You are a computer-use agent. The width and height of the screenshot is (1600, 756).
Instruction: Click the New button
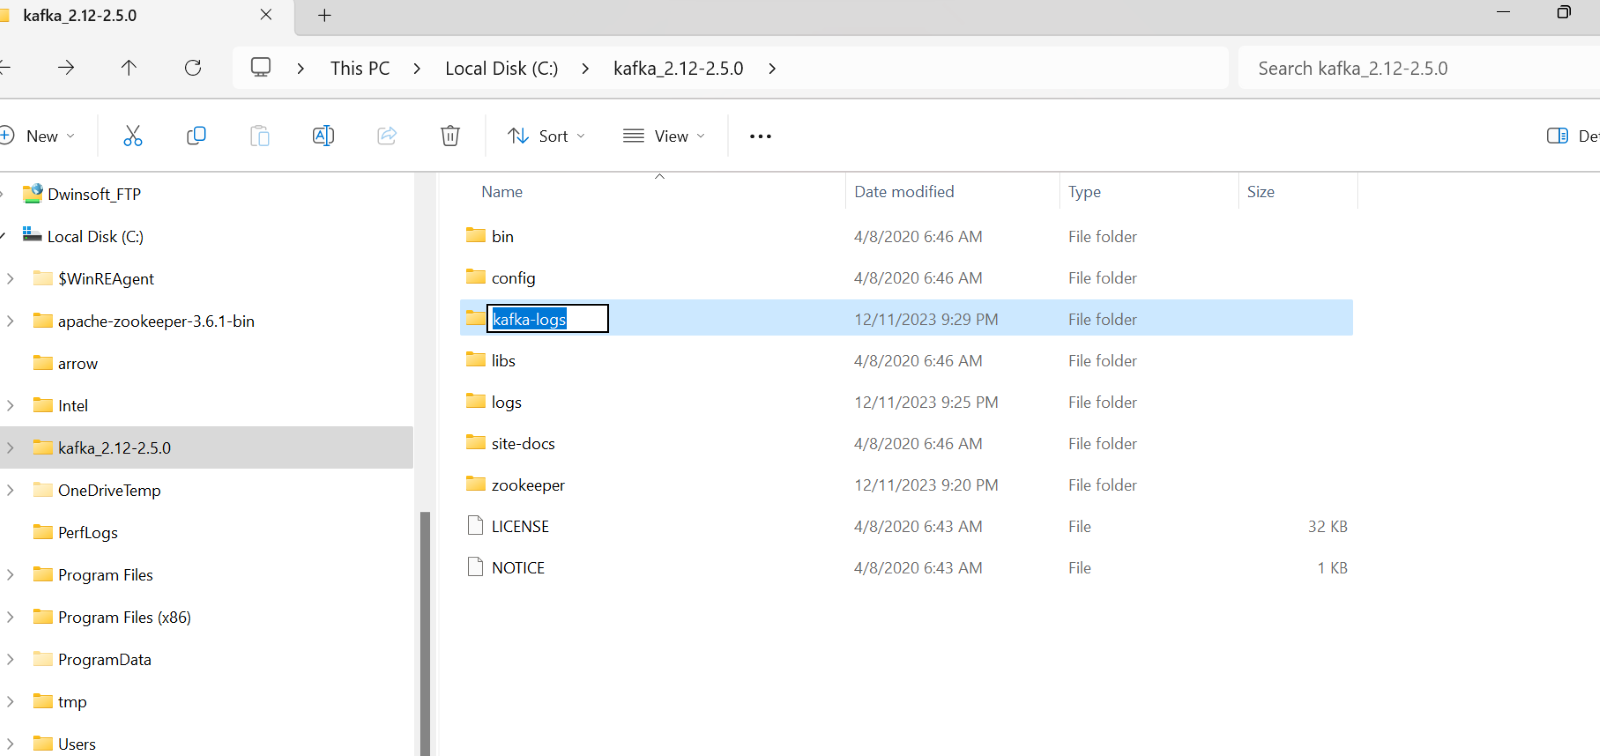click(x=38, y=136)
